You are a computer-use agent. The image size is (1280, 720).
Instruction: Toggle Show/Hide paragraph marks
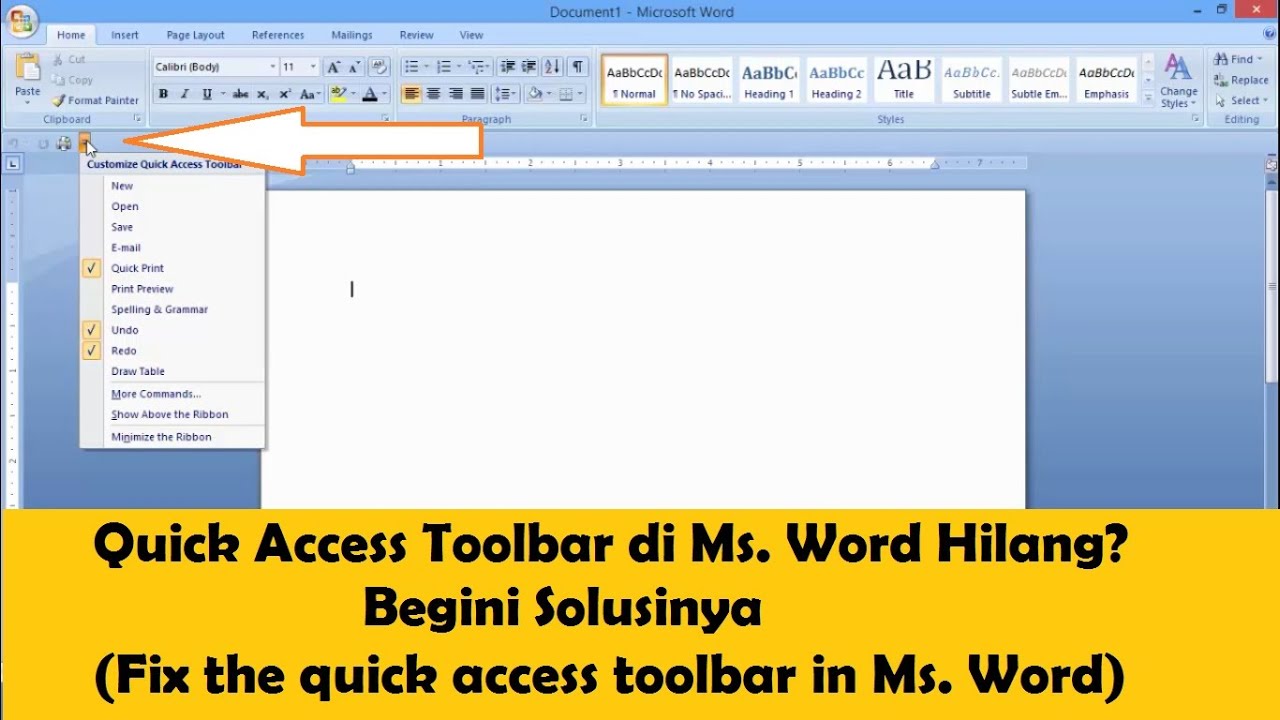click(577, 67)
